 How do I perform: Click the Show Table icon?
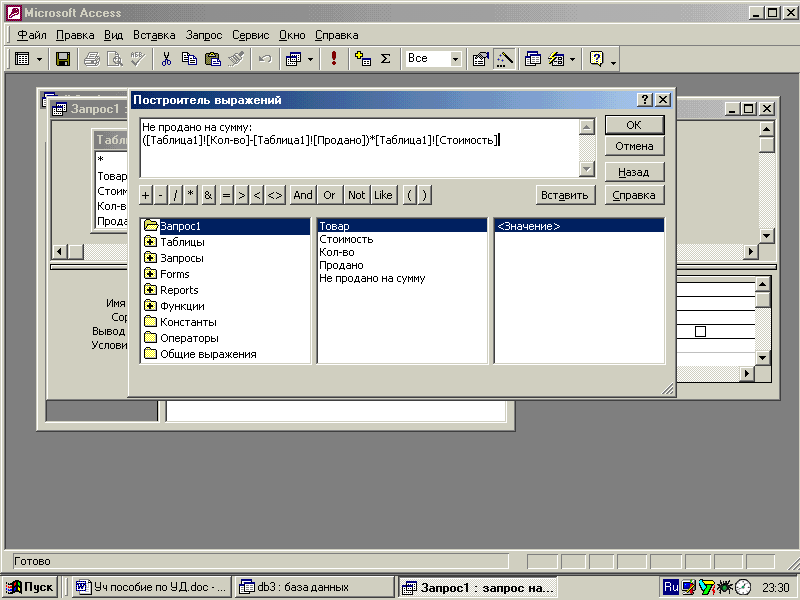coord(363,59)
